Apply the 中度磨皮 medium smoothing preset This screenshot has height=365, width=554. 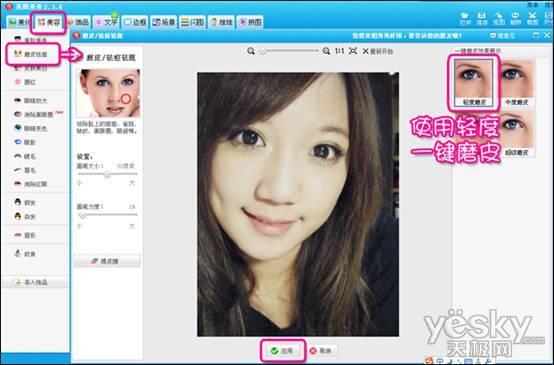point(517,82)
